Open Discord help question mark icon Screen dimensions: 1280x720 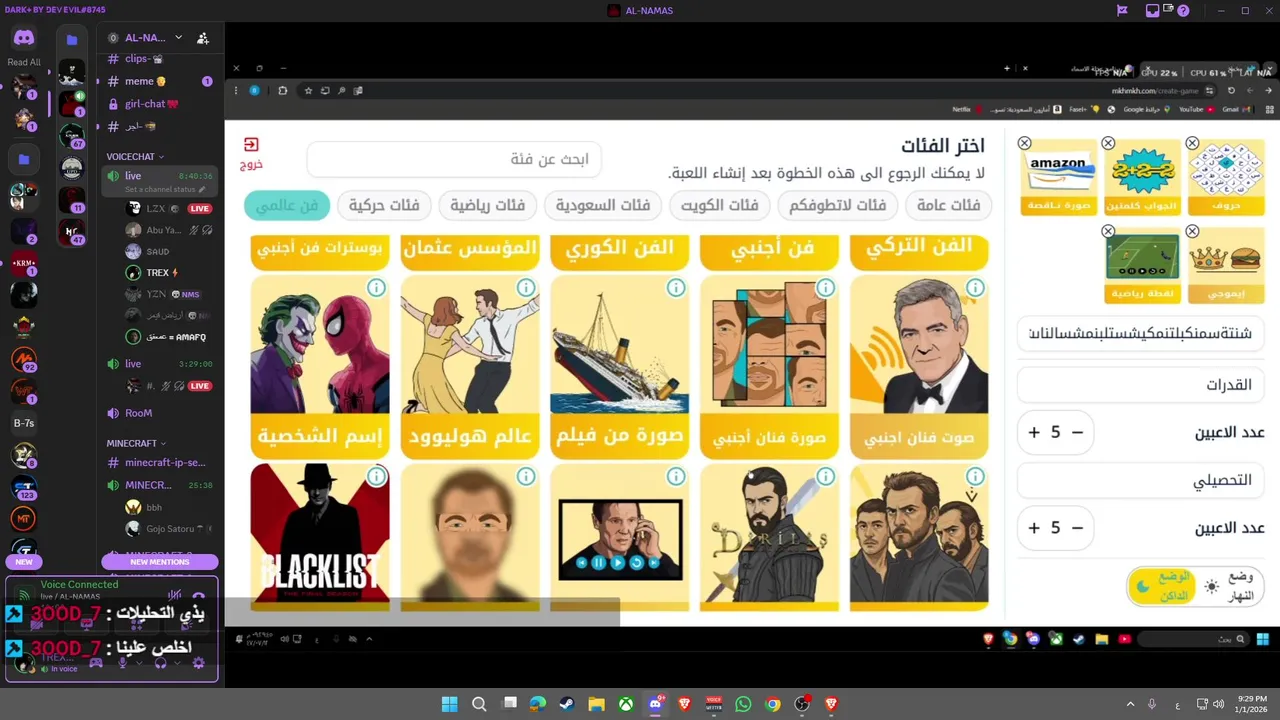(1184, 10)
